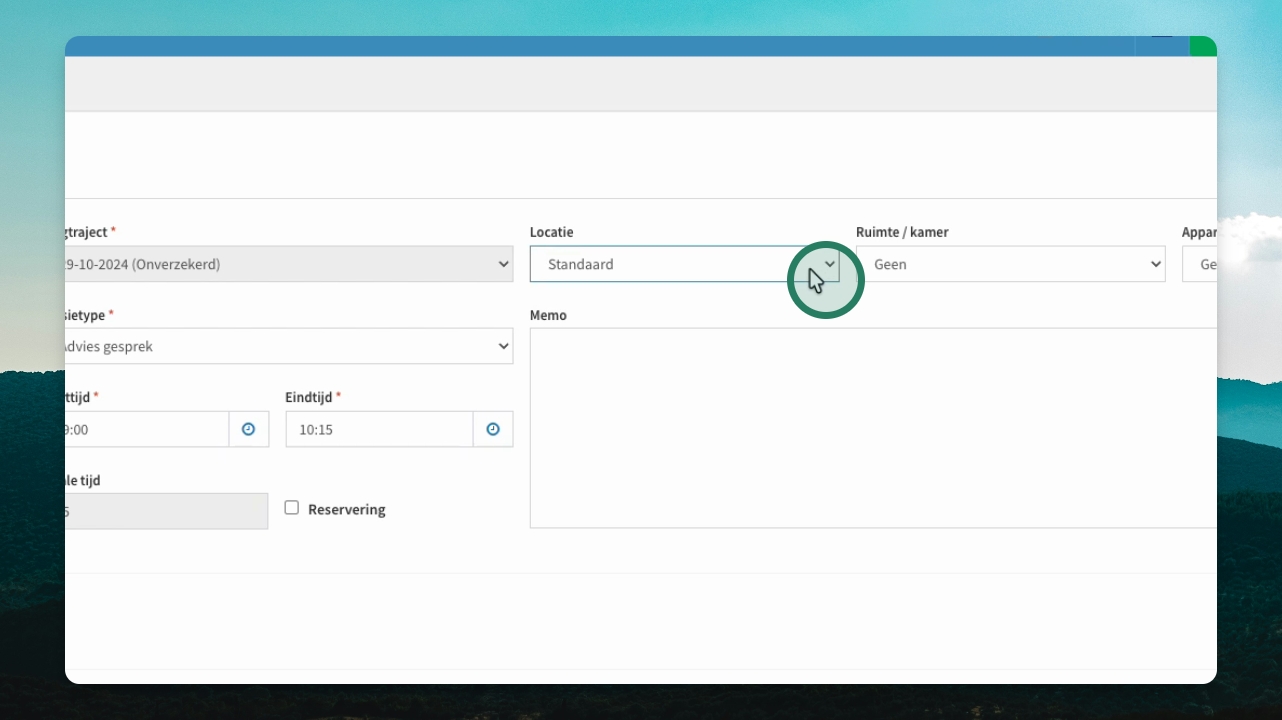The width and height of the screenshot is (1282, 720).
Task: Click the clock icon beside the start time
Action: click(x=249, y=429)
